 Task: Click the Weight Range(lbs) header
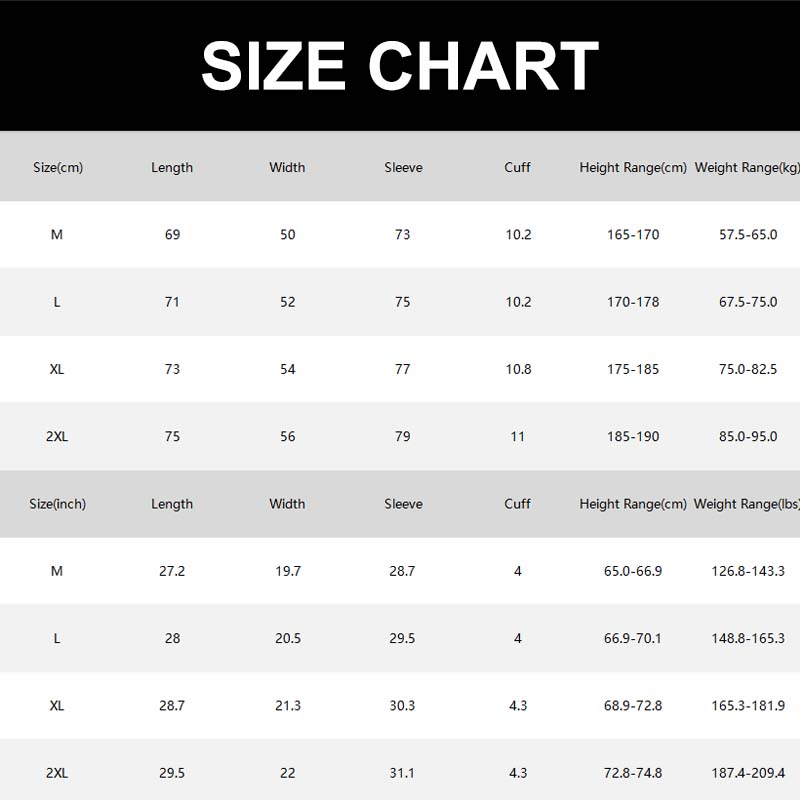point(747,504)
